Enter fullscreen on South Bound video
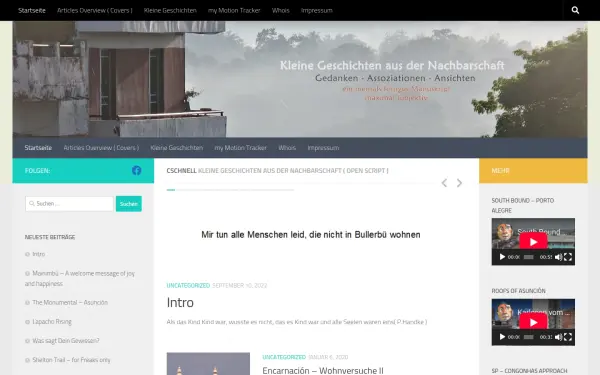Image resolution: width=600 pixels, height=375 pixels. click(x=568, y=257)
